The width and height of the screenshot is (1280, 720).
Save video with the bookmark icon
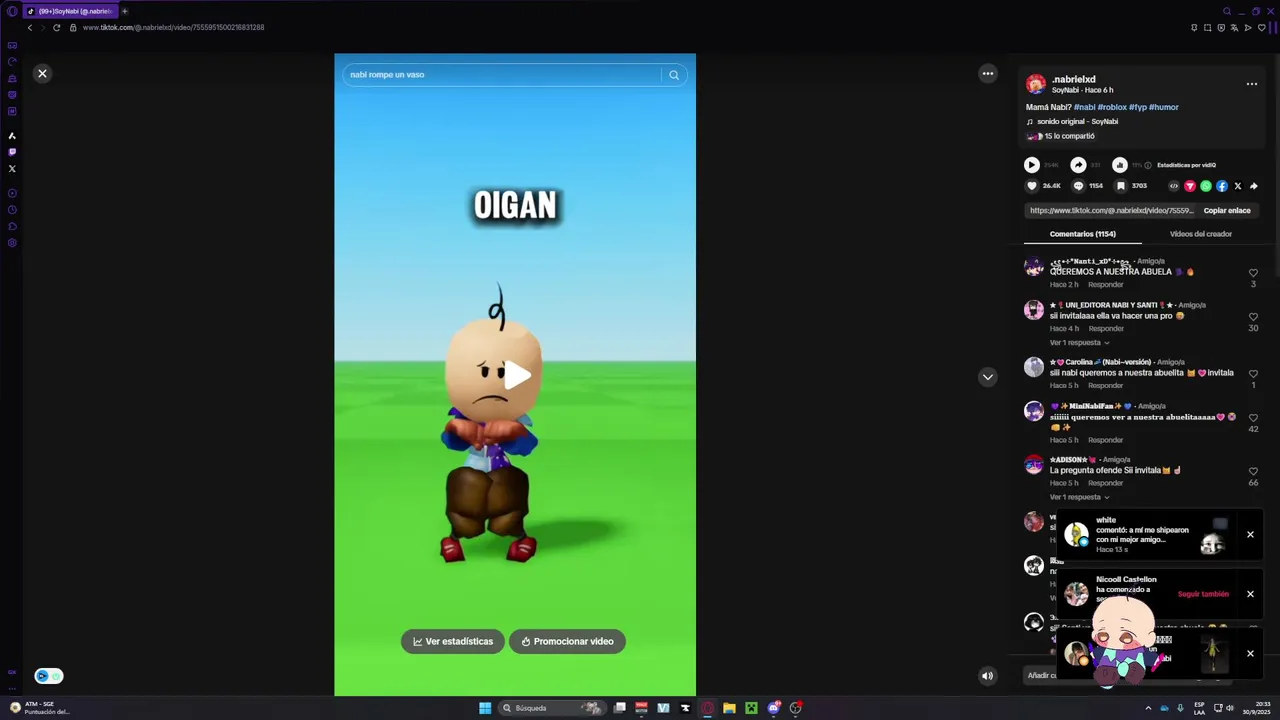tap(1121, 186)
